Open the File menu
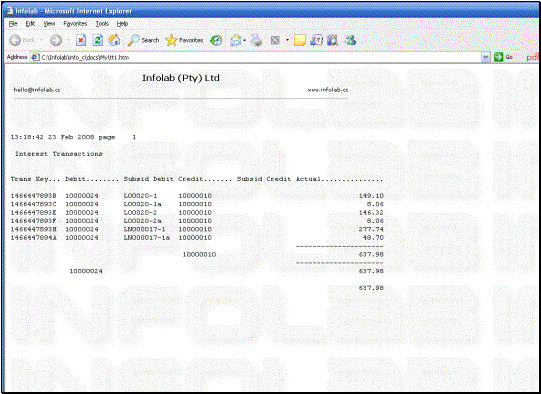541x394 pixels. tap(13, 23)
